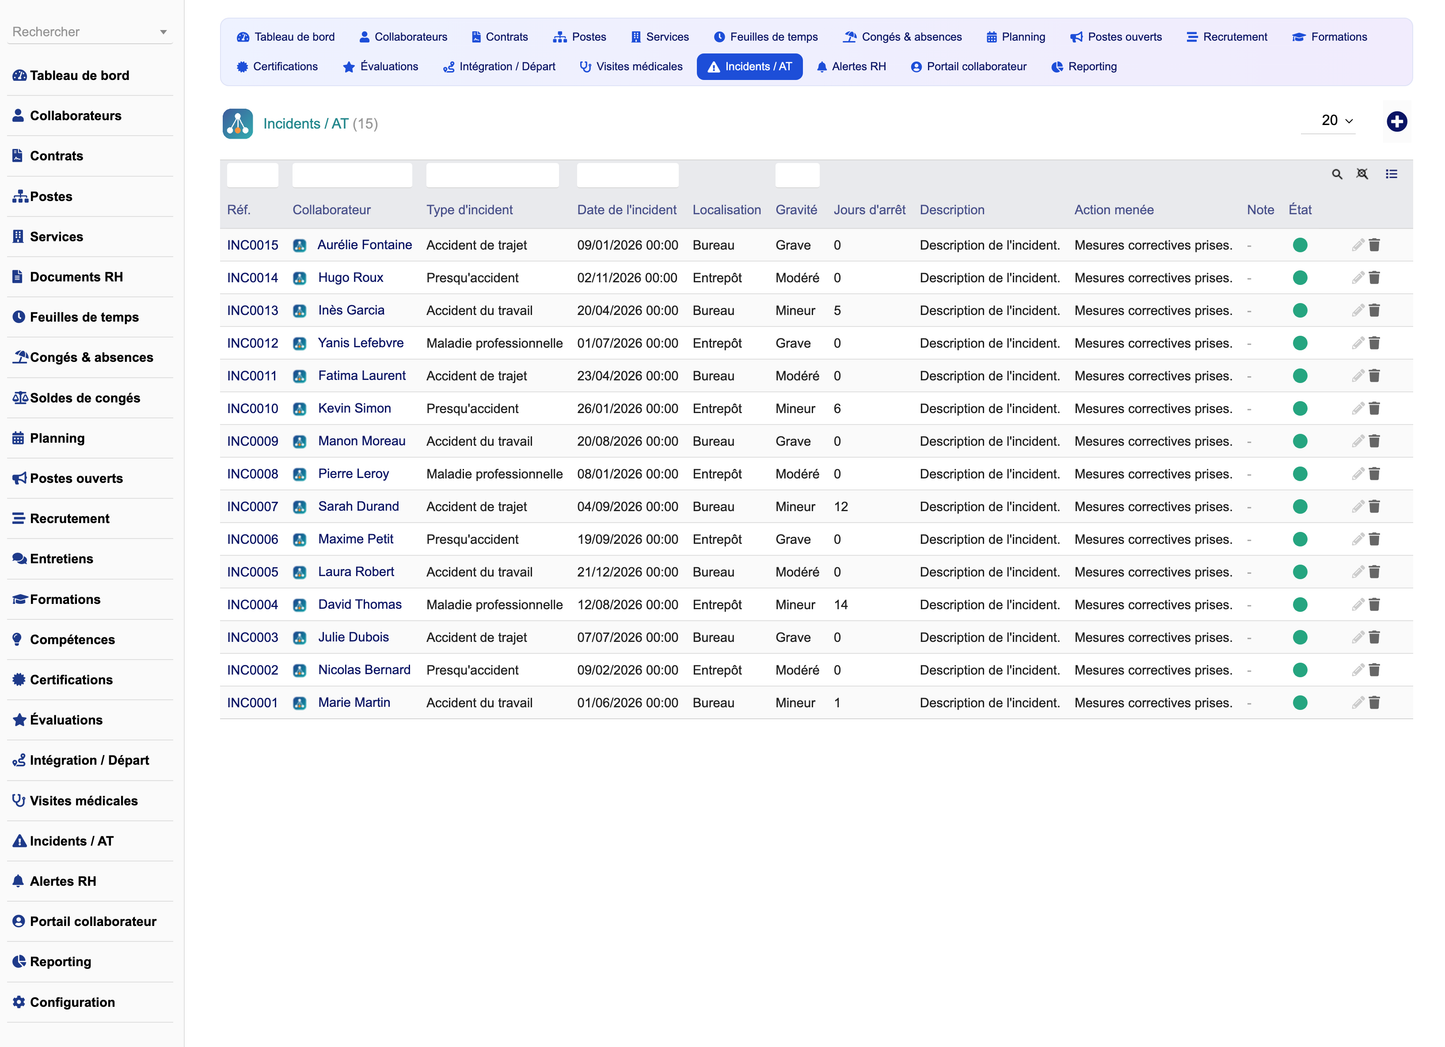Sort by Jours d'arrêt column header
This screenshot has height=1047, width=1445.
pos(870,210)
